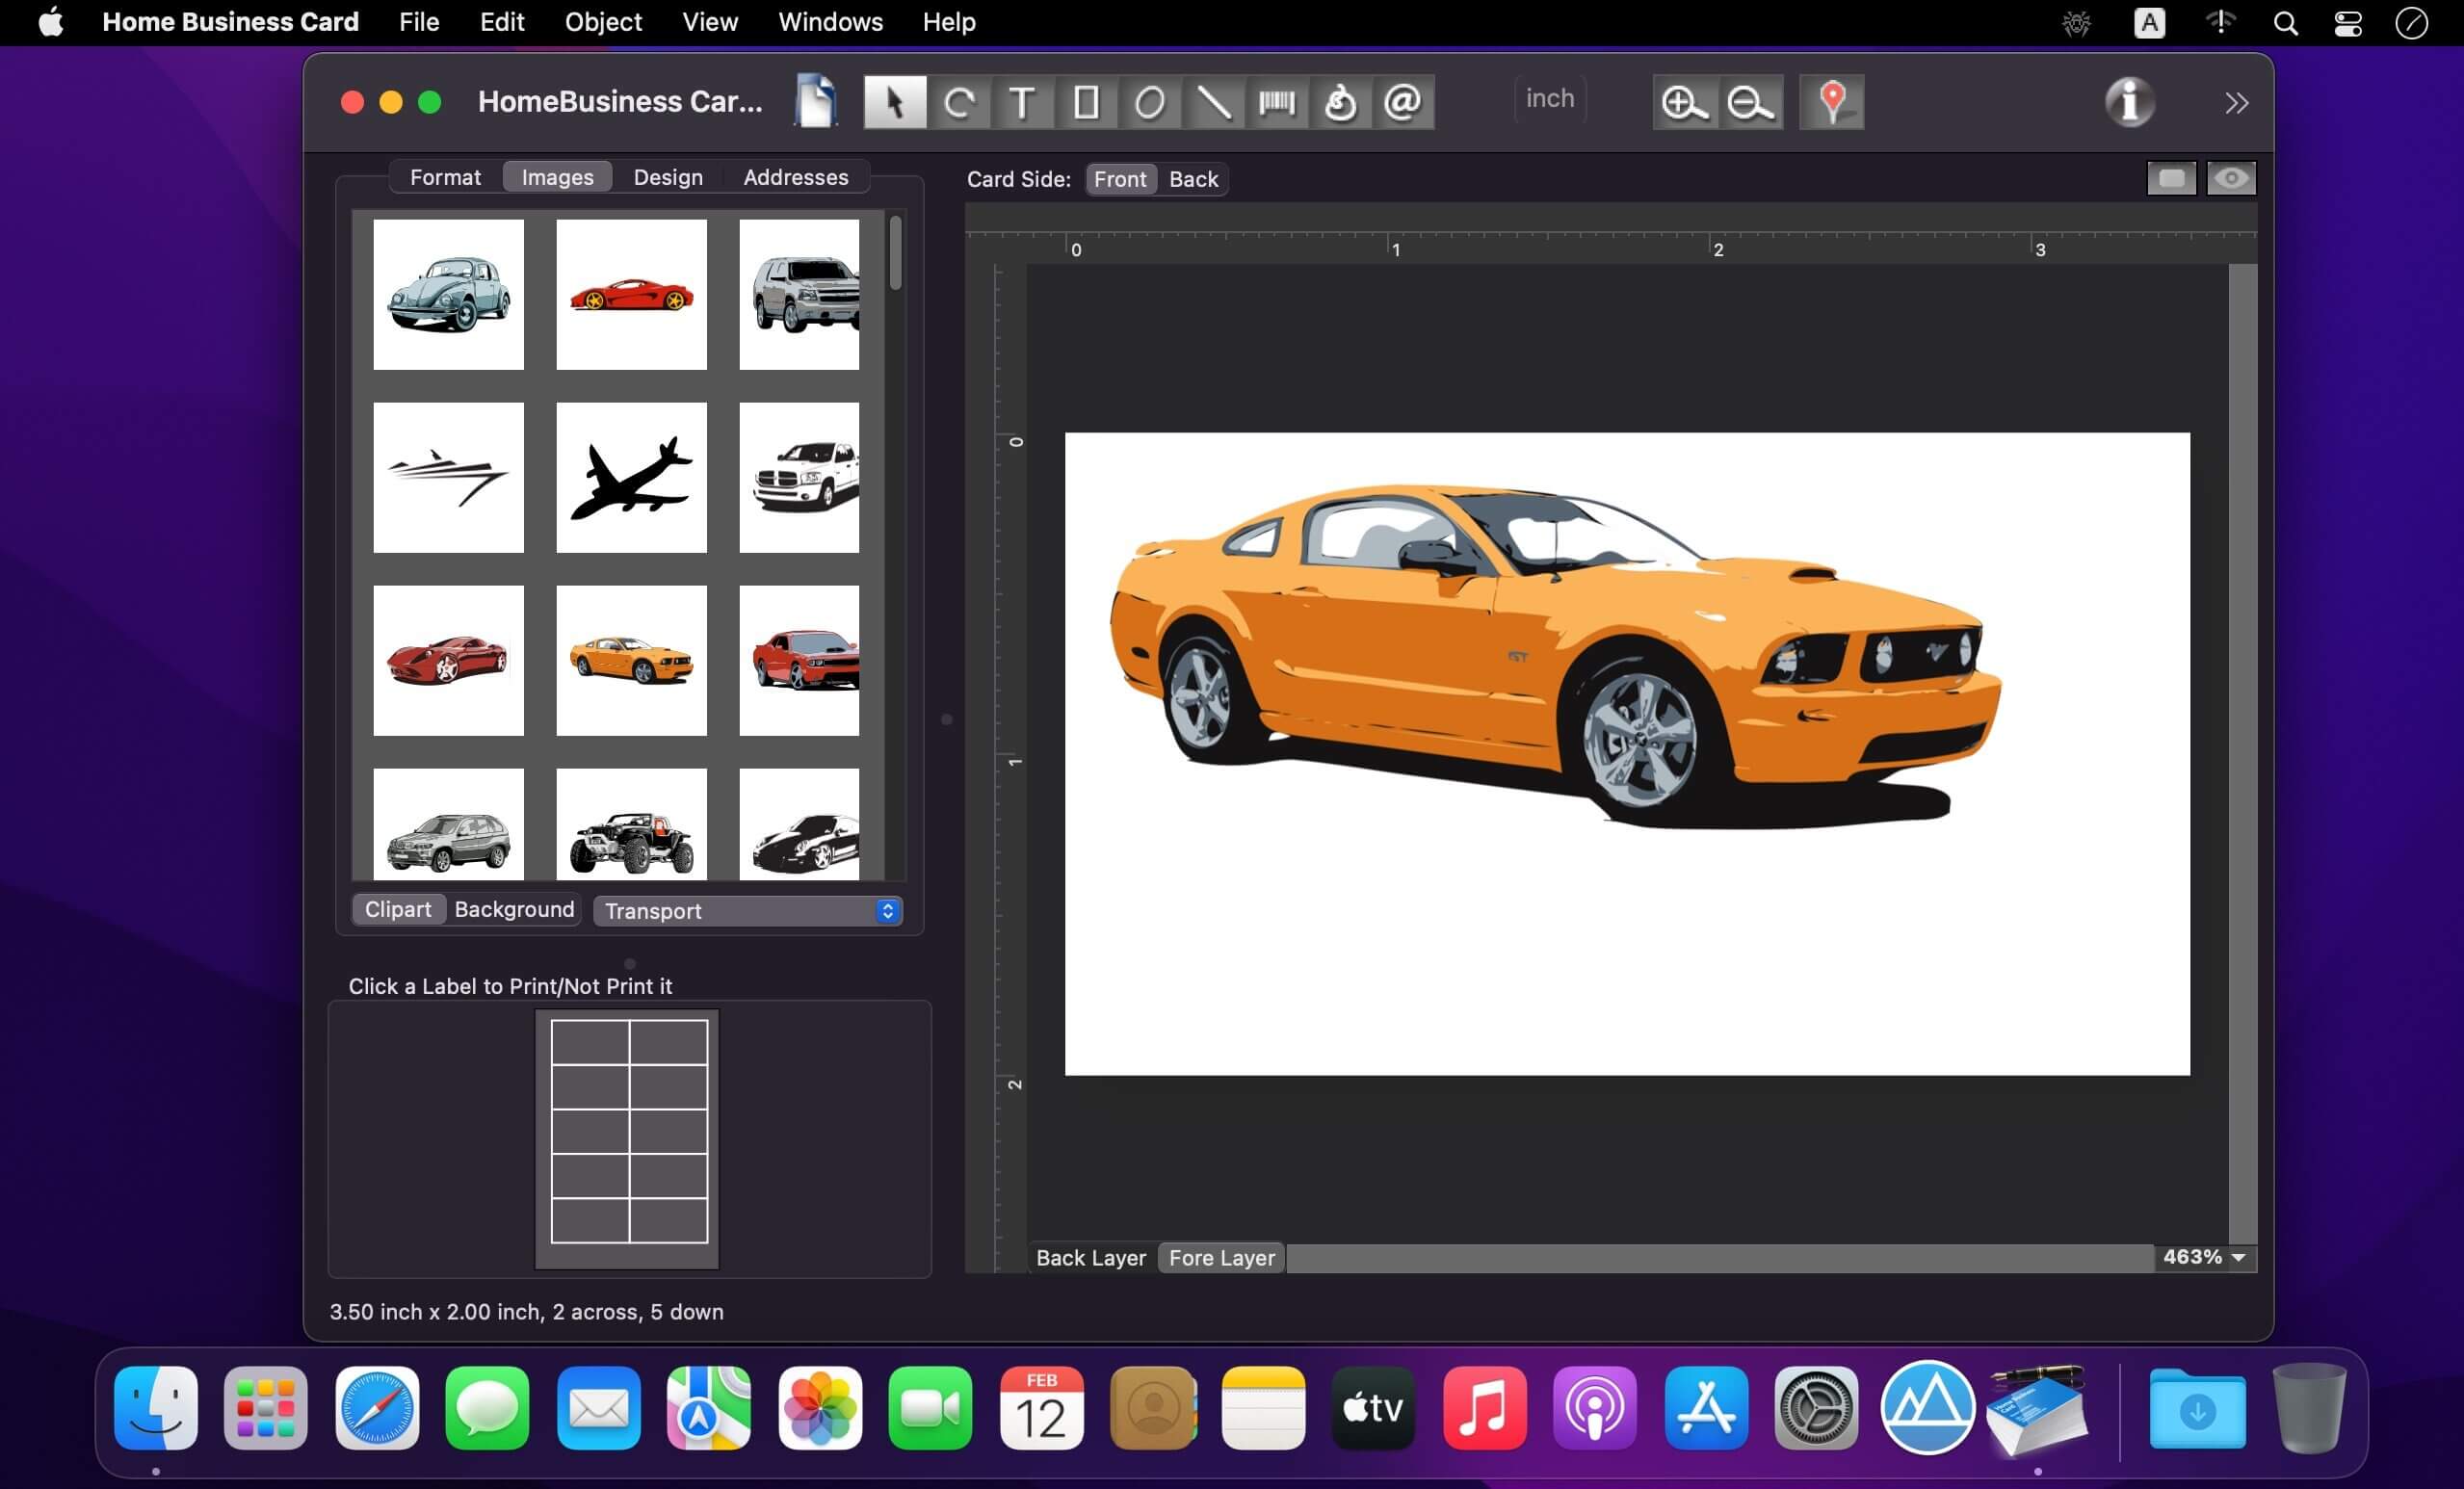The height and width of the screenshot is (1489, 2464).
Task: Select the Fore Layer
Action: coord(1222,1258)
